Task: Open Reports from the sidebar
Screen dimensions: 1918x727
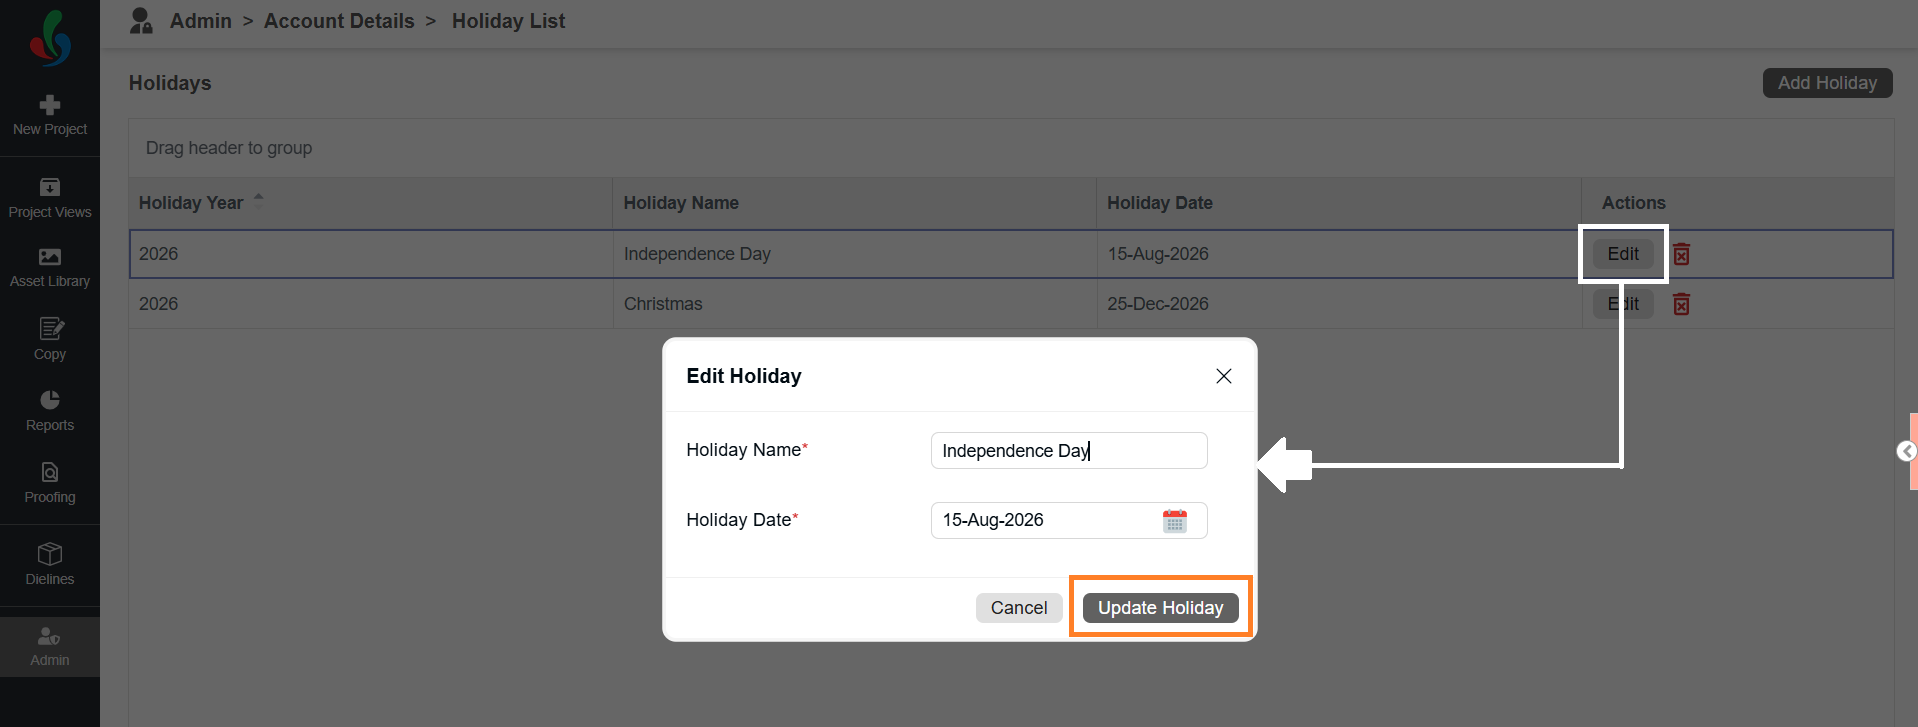Action: 50,411
